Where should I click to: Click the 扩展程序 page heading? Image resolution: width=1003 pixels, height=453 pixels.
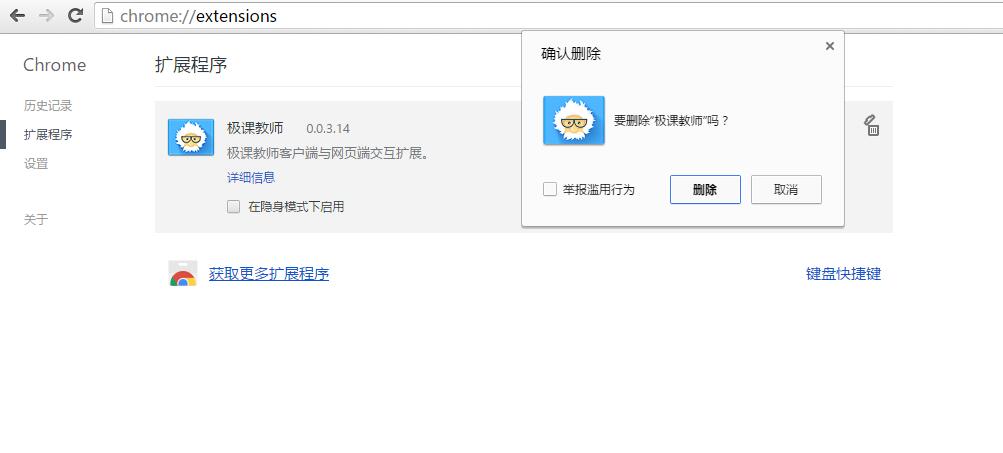point(191,65)
